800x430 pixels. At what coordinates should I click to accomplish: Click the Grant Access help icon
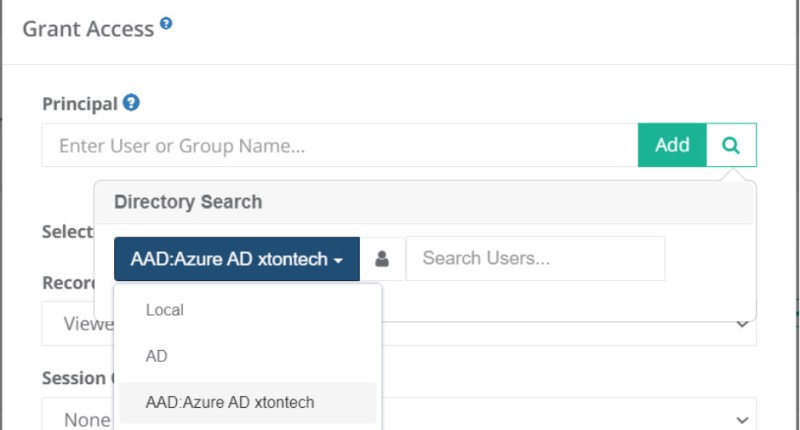166,23
